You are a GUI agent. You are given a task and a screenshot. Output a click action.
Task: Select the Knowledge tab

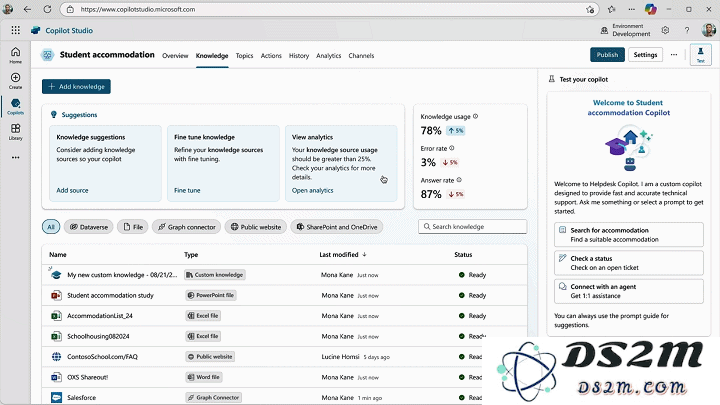click(212, 56)
